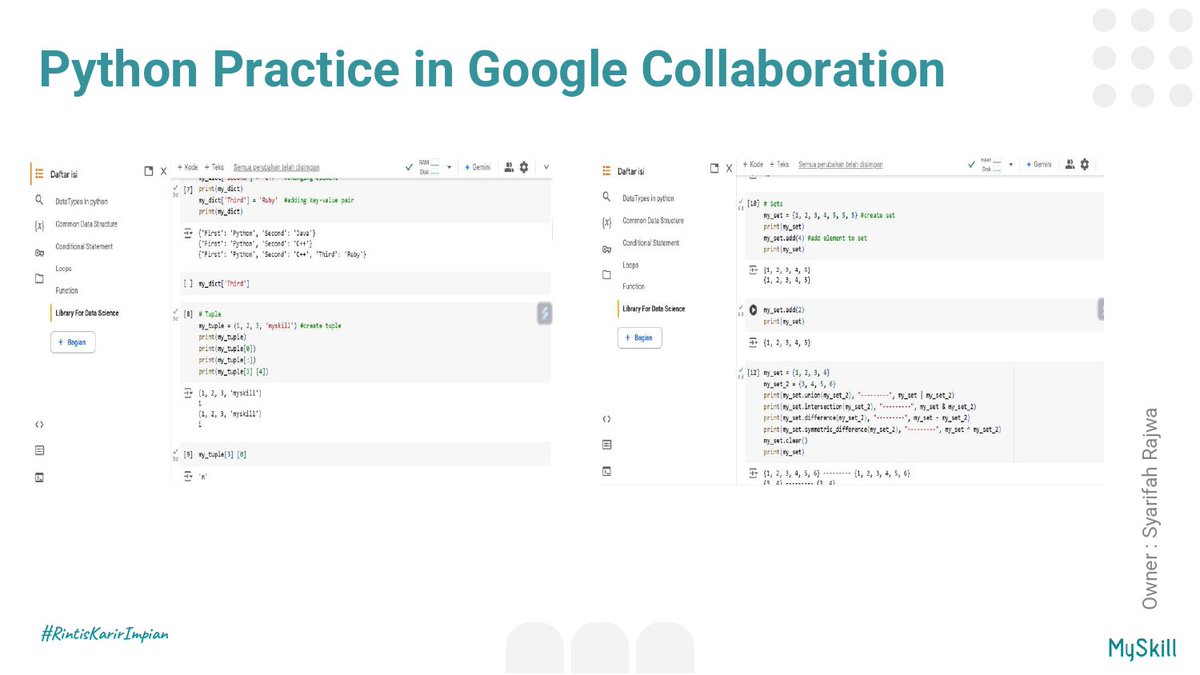The width and height of the screenshot is (1200, 675).
Task: Select Loops entry in right notebook
Action: (x=630, y=265)
